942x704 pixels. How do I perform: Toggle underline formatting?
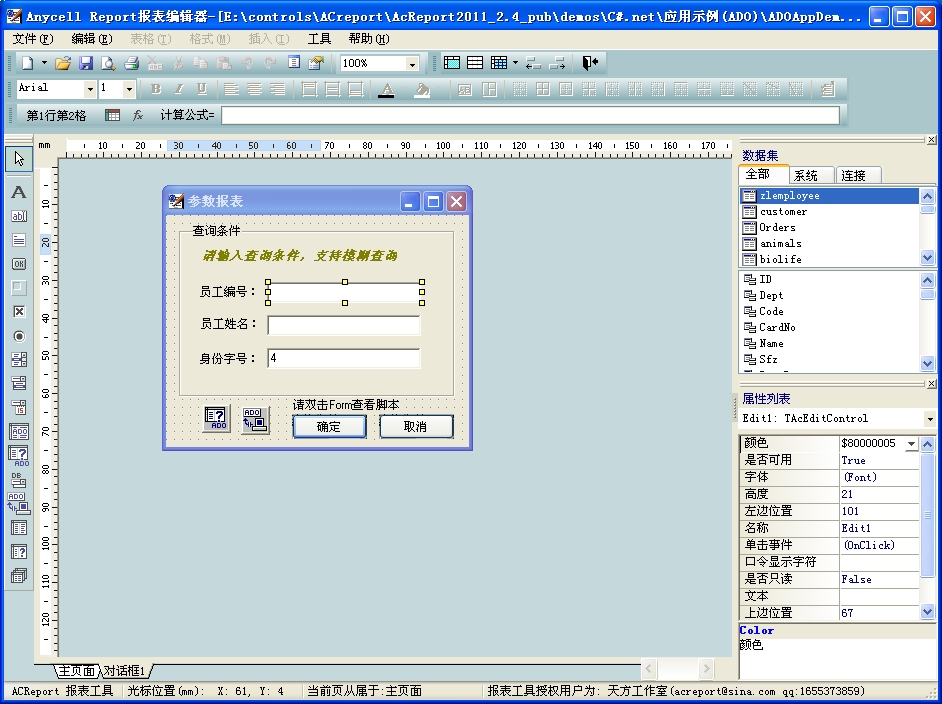pyautogui.click(x=203, y=88)
